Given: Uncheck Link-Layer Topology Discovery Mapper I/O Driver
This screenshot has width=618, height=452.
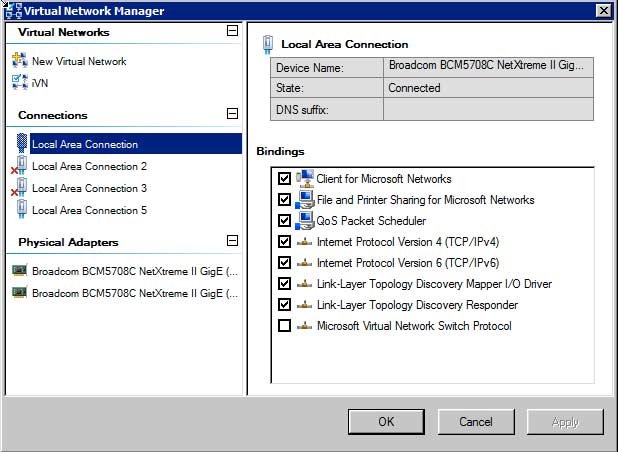Looking at the screenshot, I should point(284,283).
